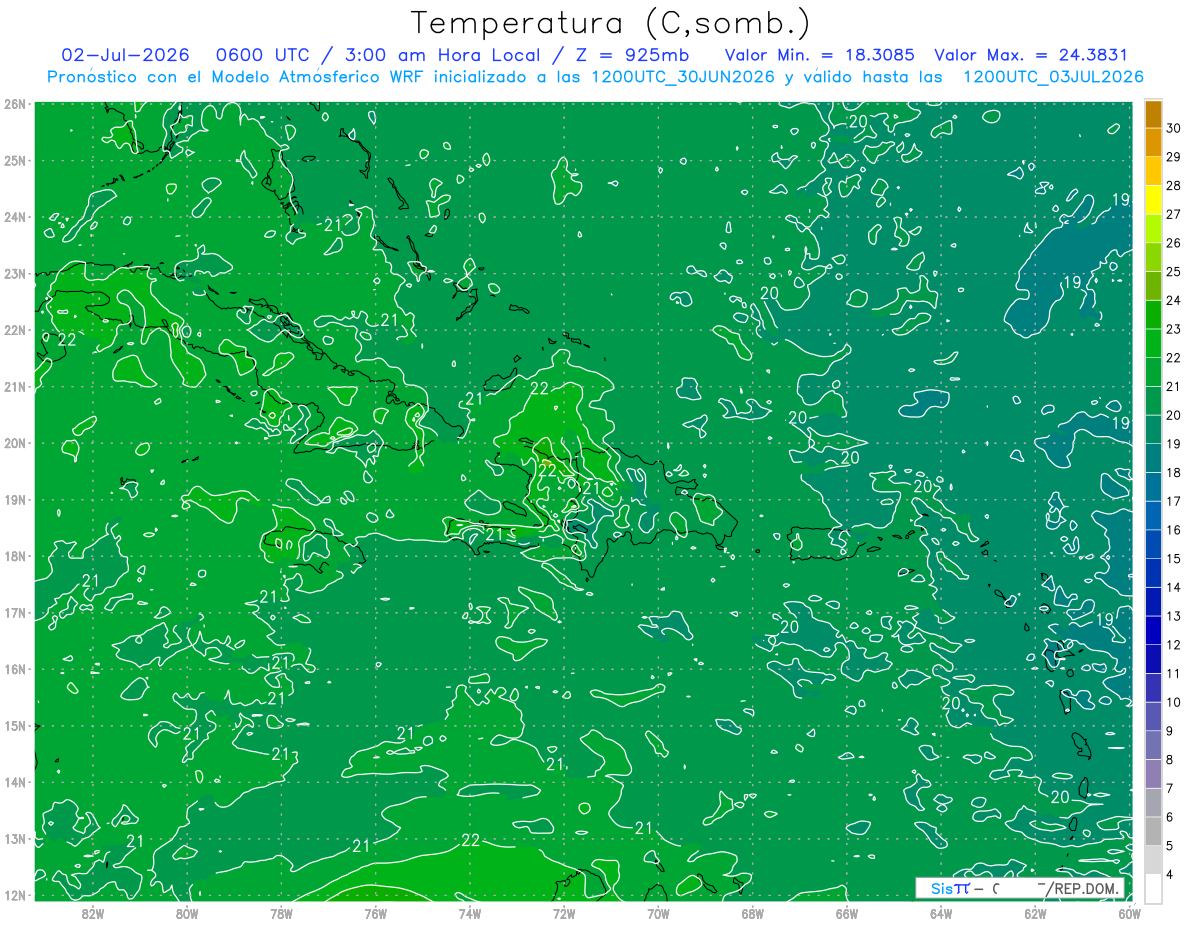Click the 19N latitude axis label
Screen dimensions: 1200x927
15,499
